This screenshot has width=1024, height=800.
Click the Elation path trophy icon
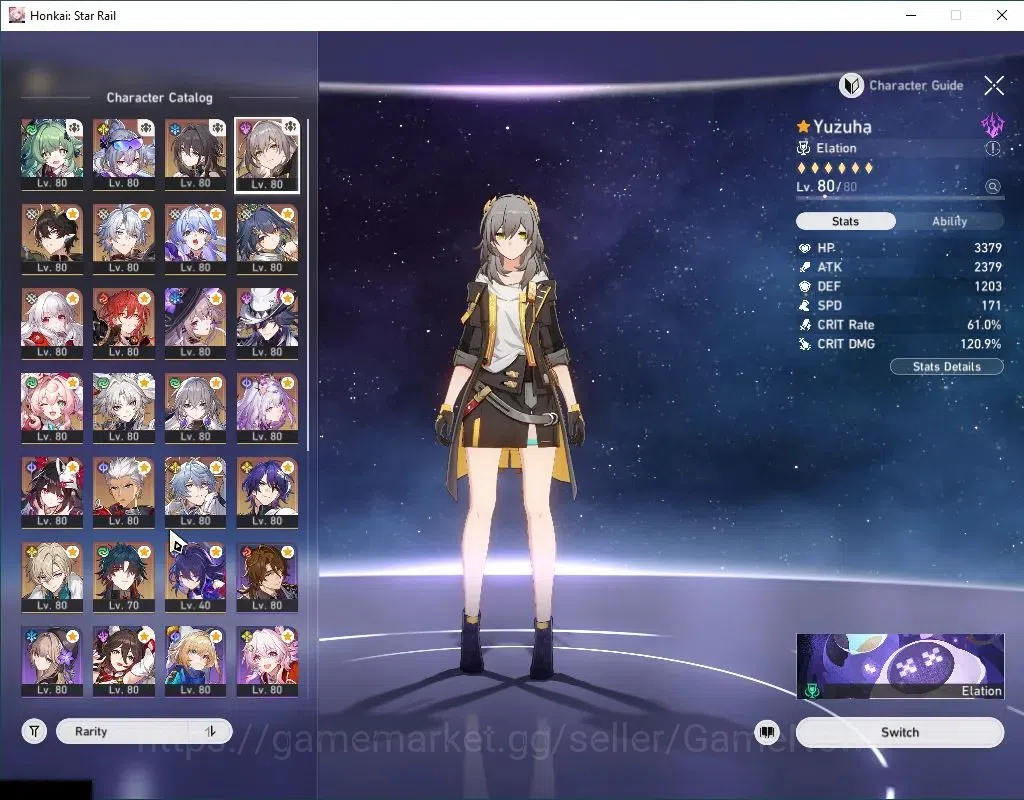point(803,148)
